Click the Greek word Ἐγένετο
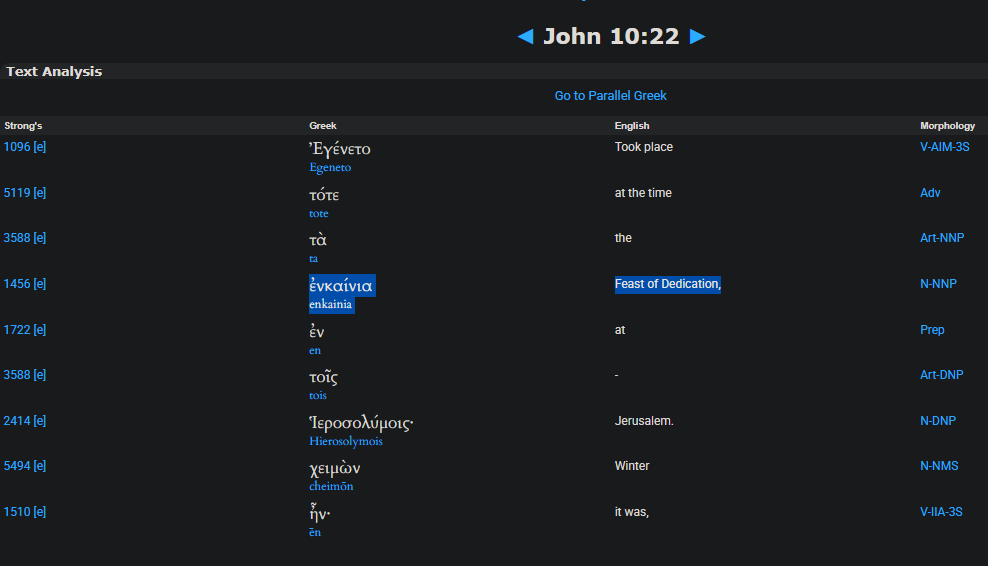 (x=340, y=149)
